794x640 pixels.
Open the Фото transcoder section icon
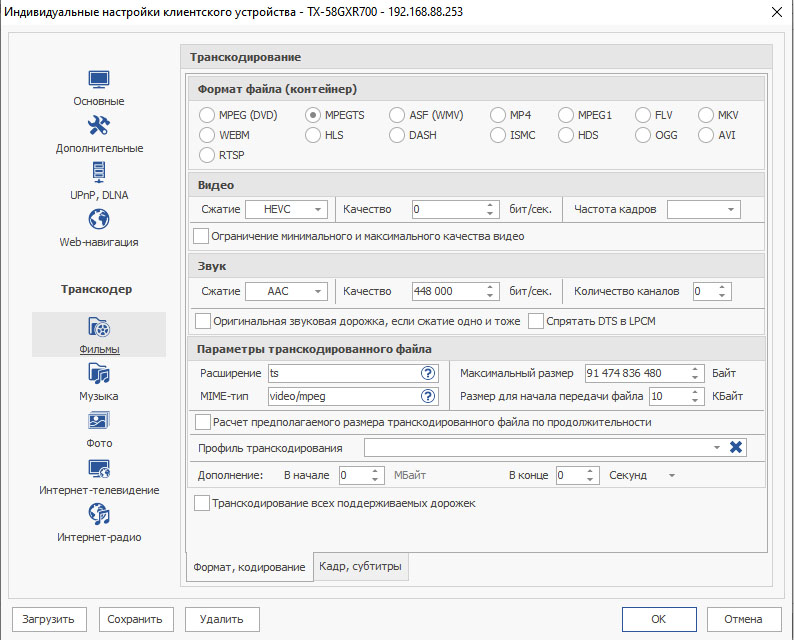[98, 421]
